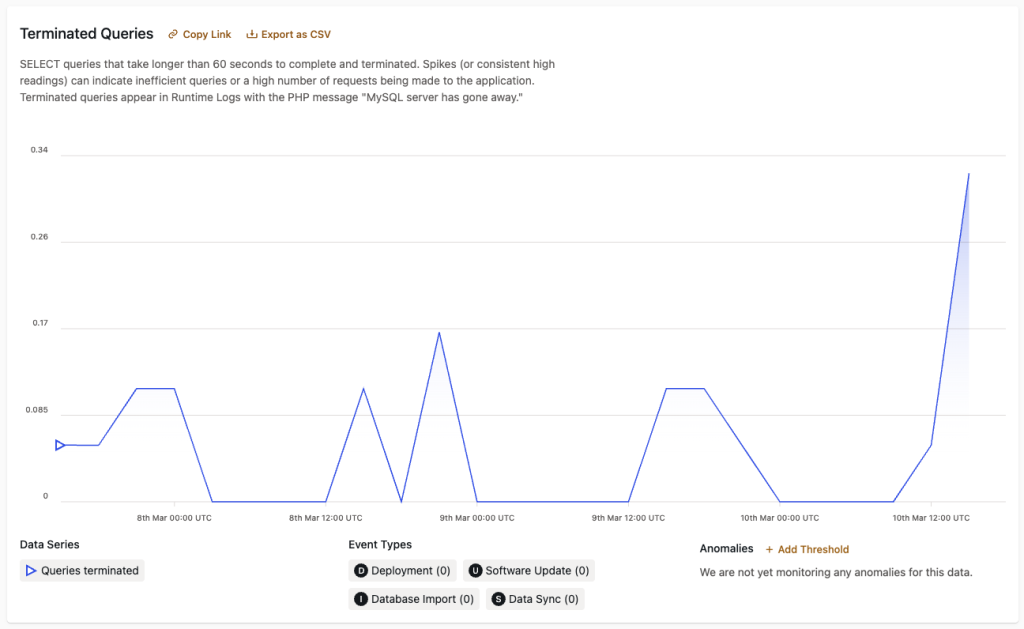The height and width of the screenshot is (629, 1024).
Task: Click the blue triangle marker at chart start
Action: (x=60, y=445)
